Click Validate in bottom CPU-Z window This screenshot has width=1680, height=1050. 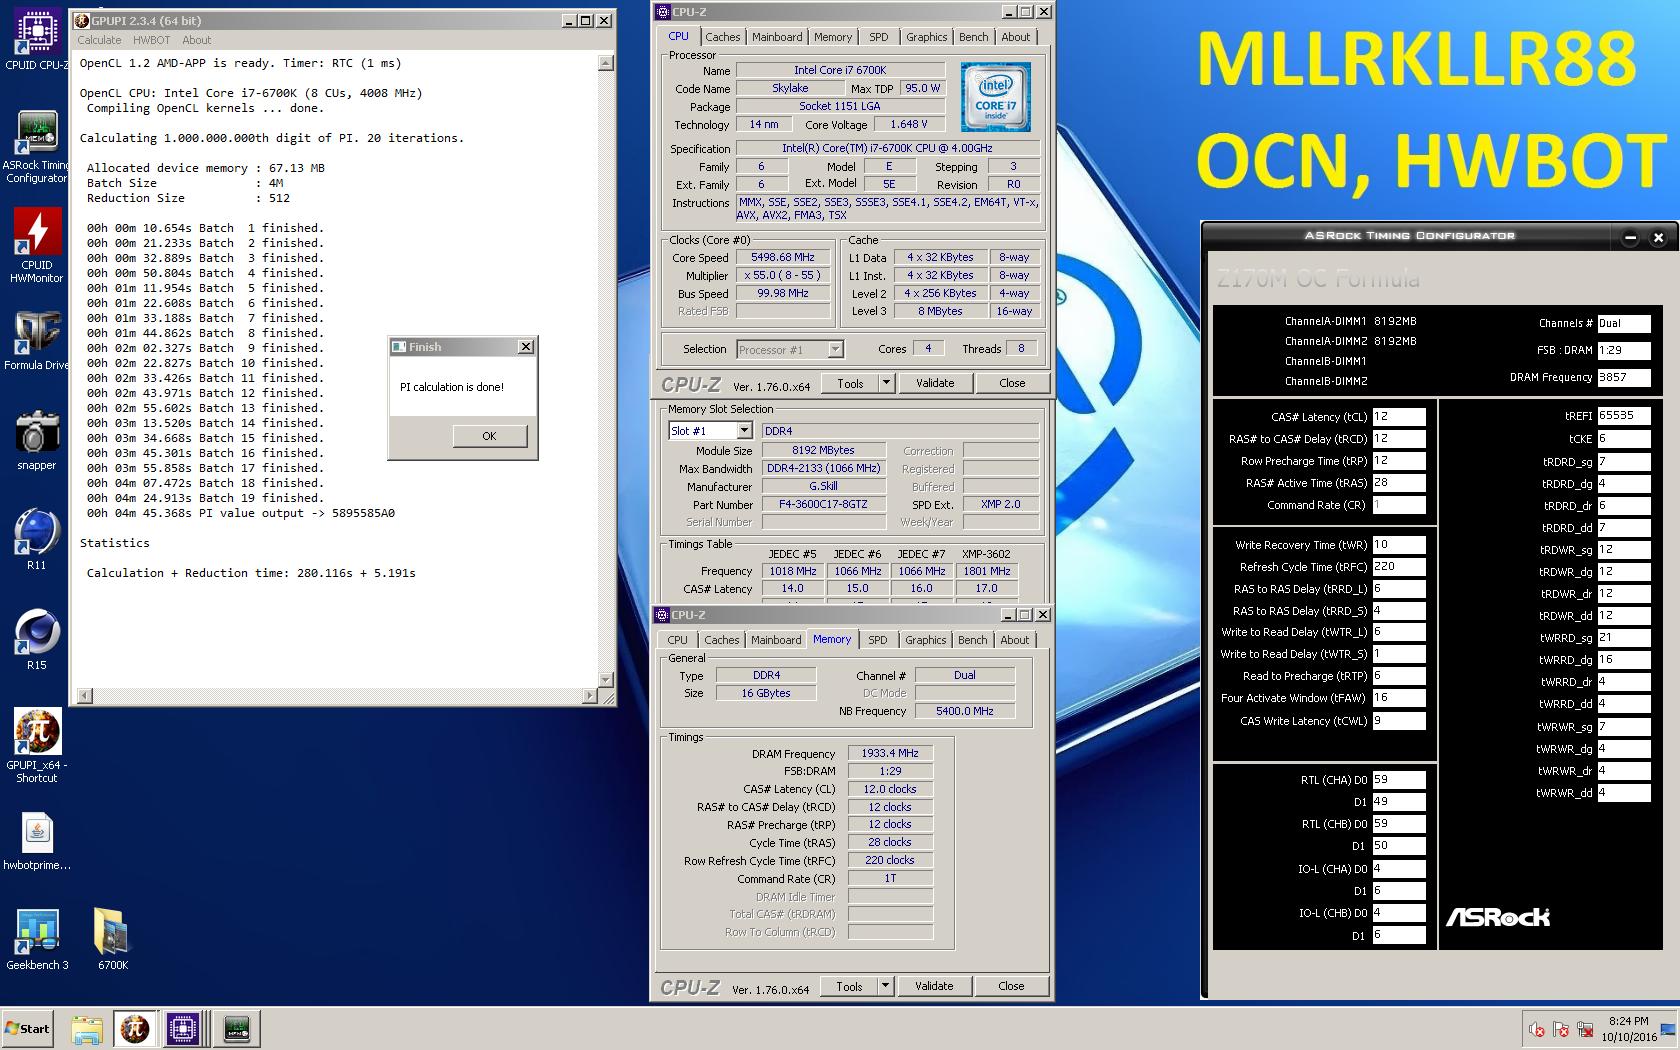point(934,986)
